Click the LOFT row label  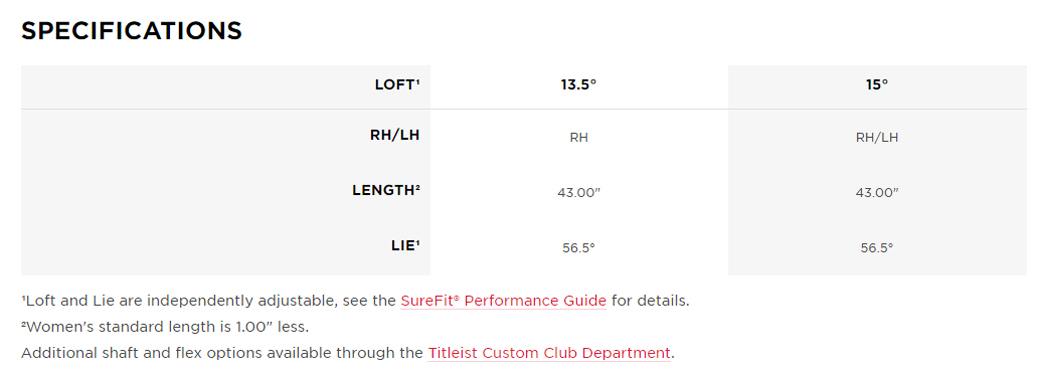pos(397,86)
